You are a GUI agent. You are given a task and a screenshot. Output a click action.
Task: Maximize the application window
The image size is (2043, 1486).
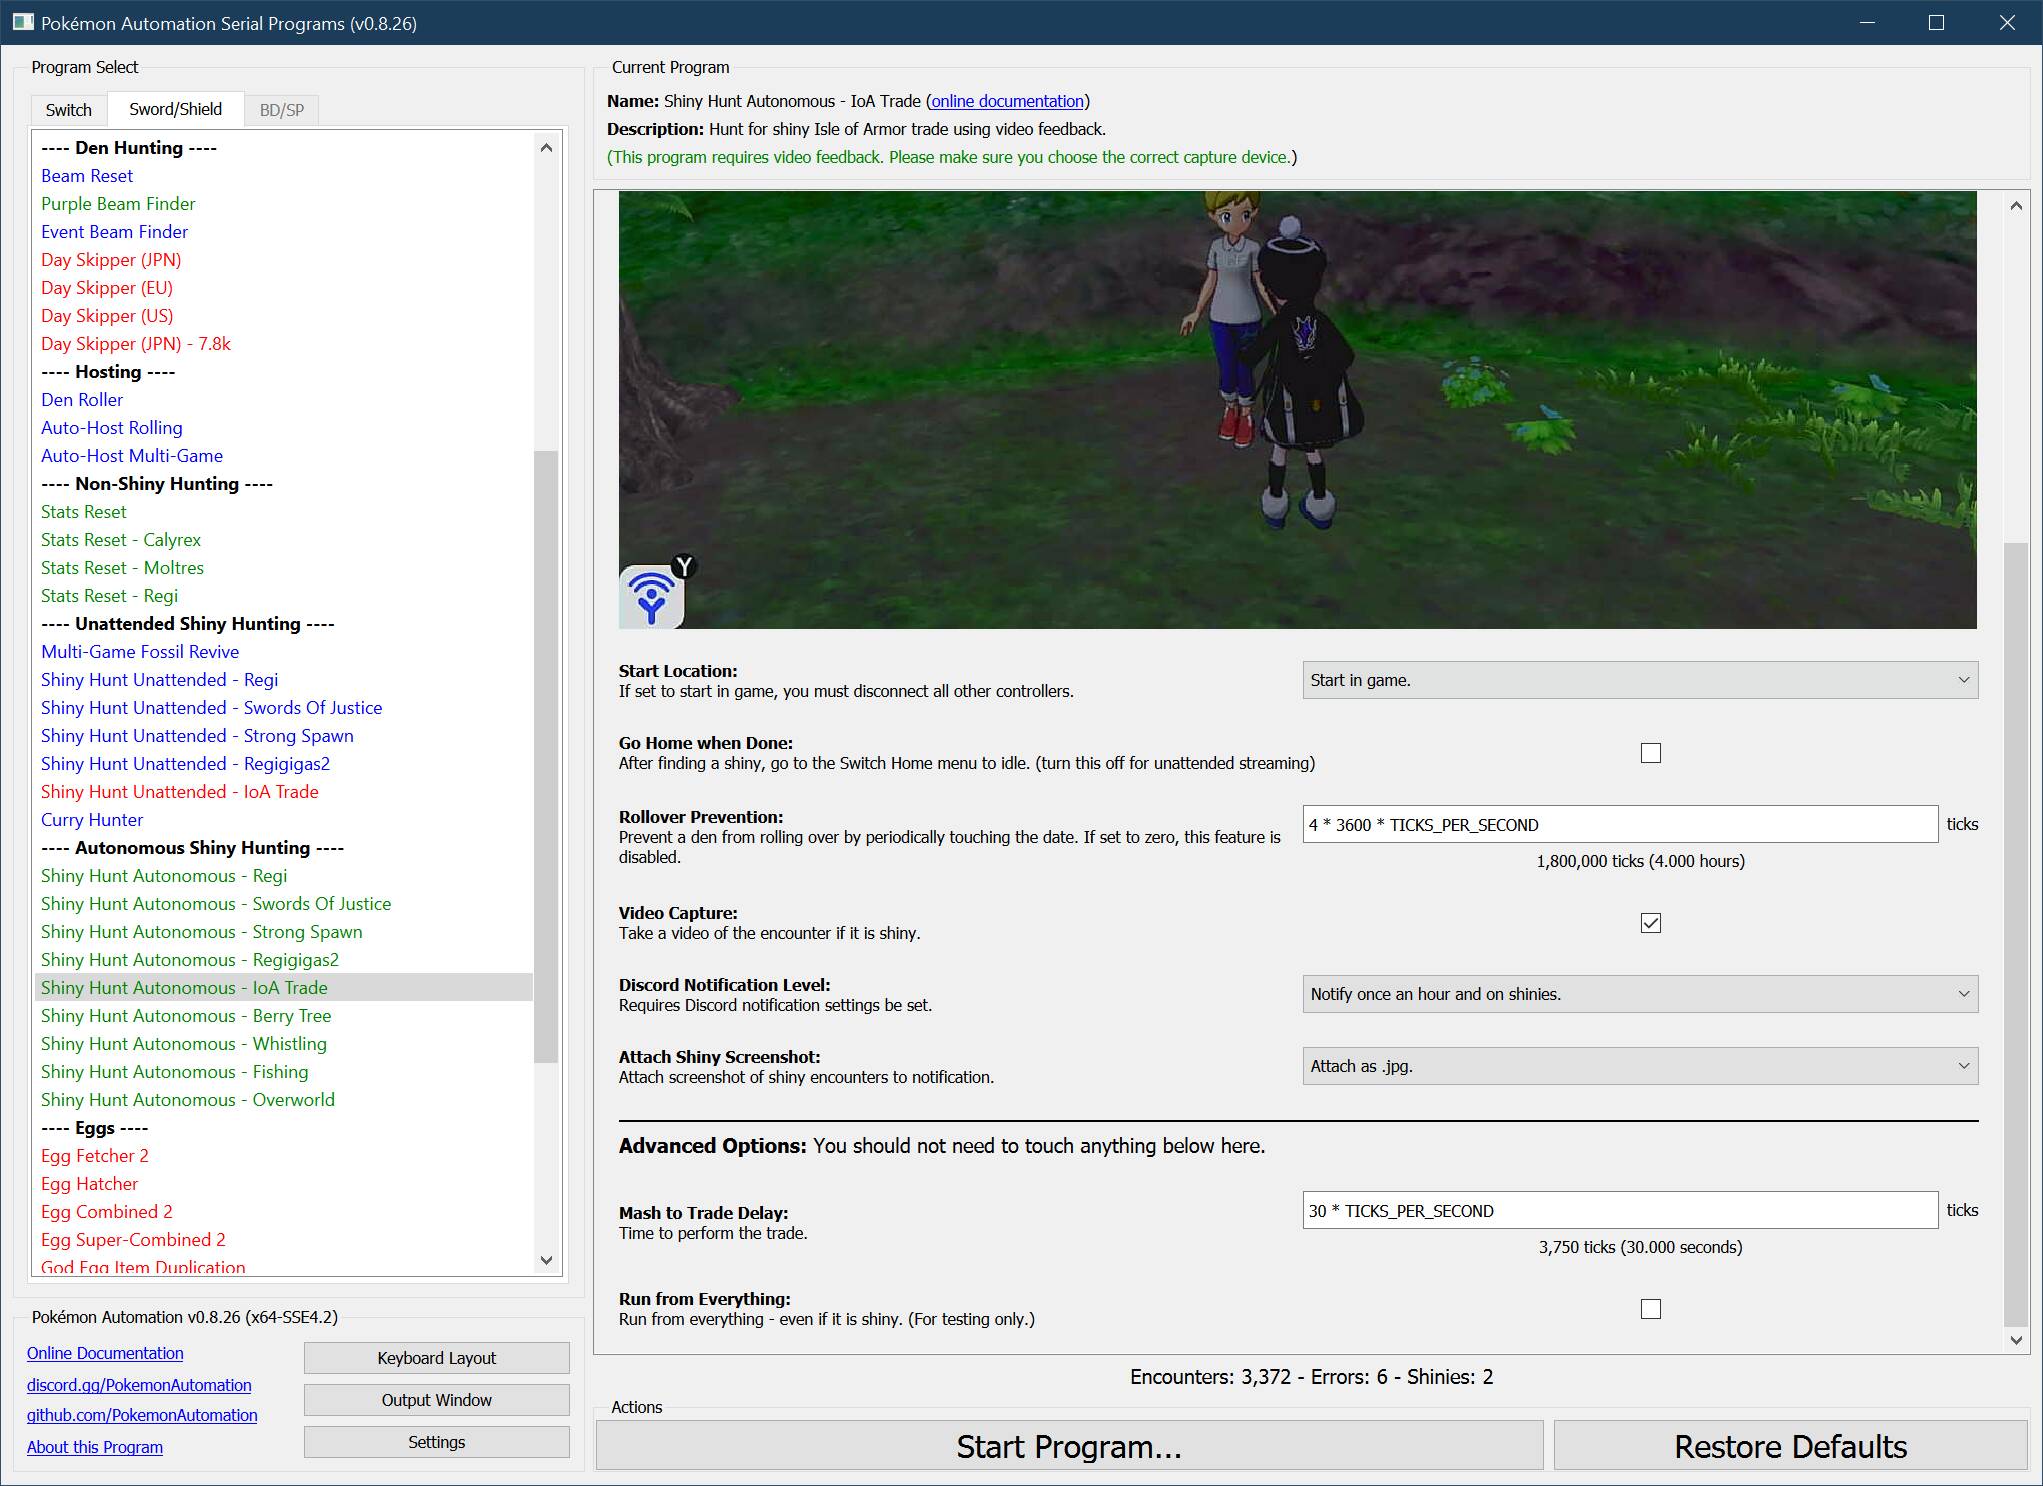click(x=1936, y=22)
